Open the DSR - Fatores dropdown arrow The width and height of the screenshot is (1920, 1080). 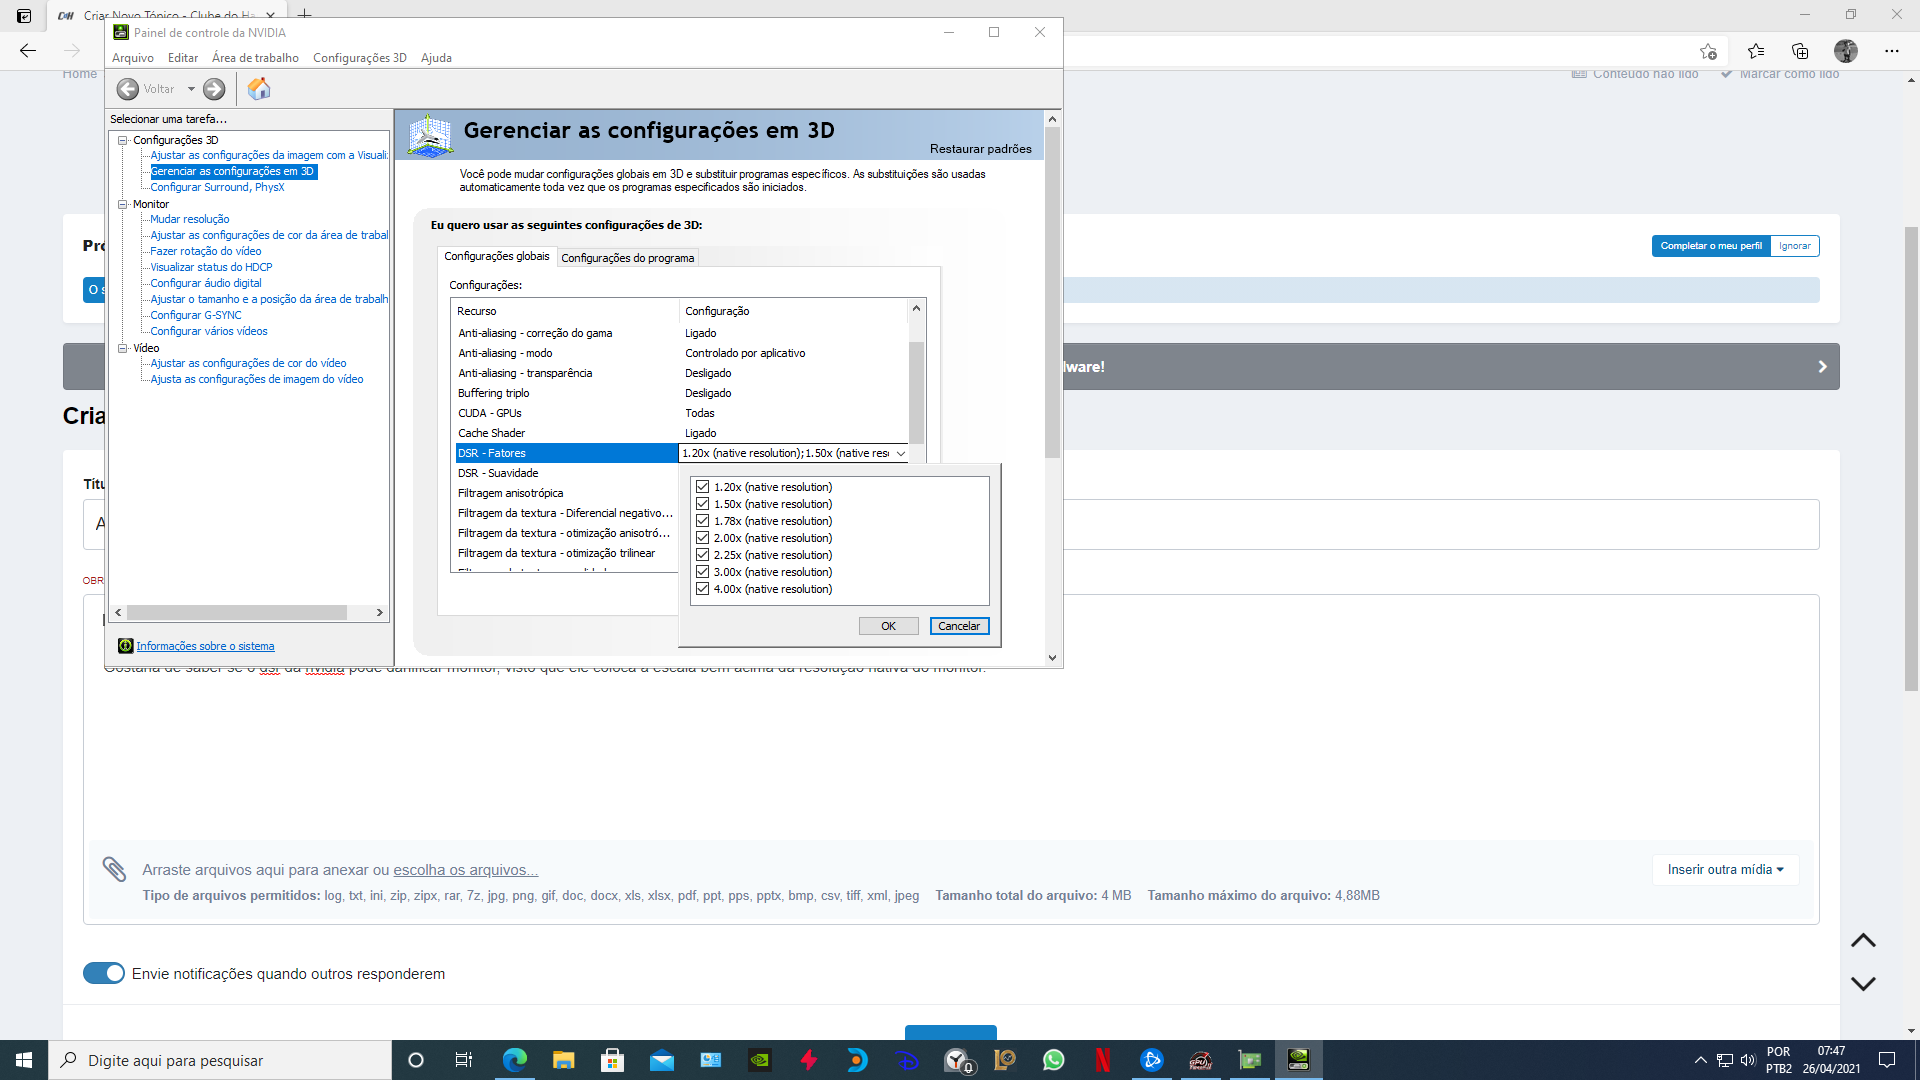pyautogui.click(x=900, y=453)
